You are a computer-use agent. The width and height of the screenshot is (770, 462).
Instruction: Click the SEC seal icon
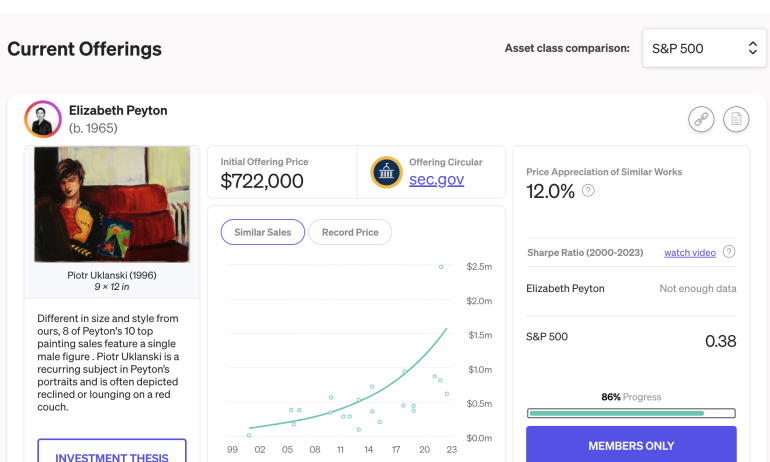click(x=385, y=172)
